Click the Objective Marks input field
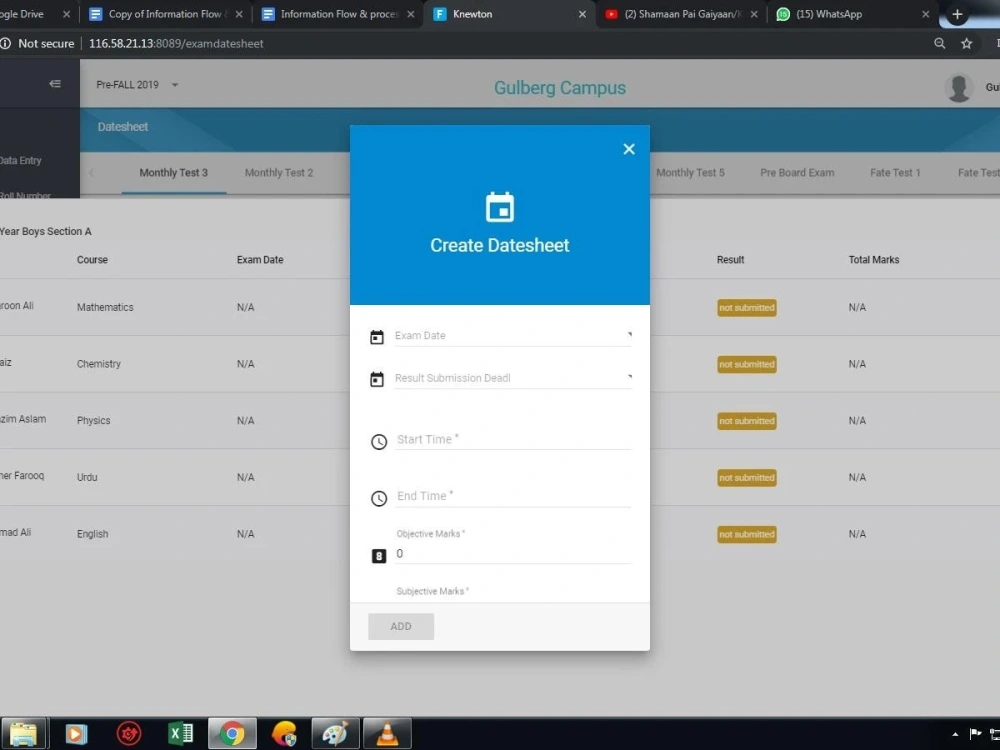Screen dimensions: 1000x750 513,554
